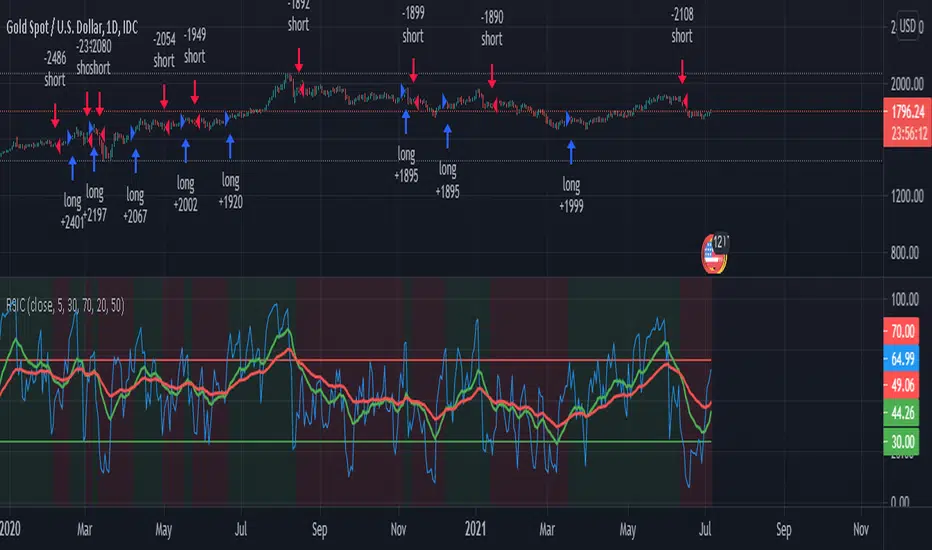Click the blue 64.99 RSI value label
Viewport: 932px width, 550px height.
(x=901, y=359)
